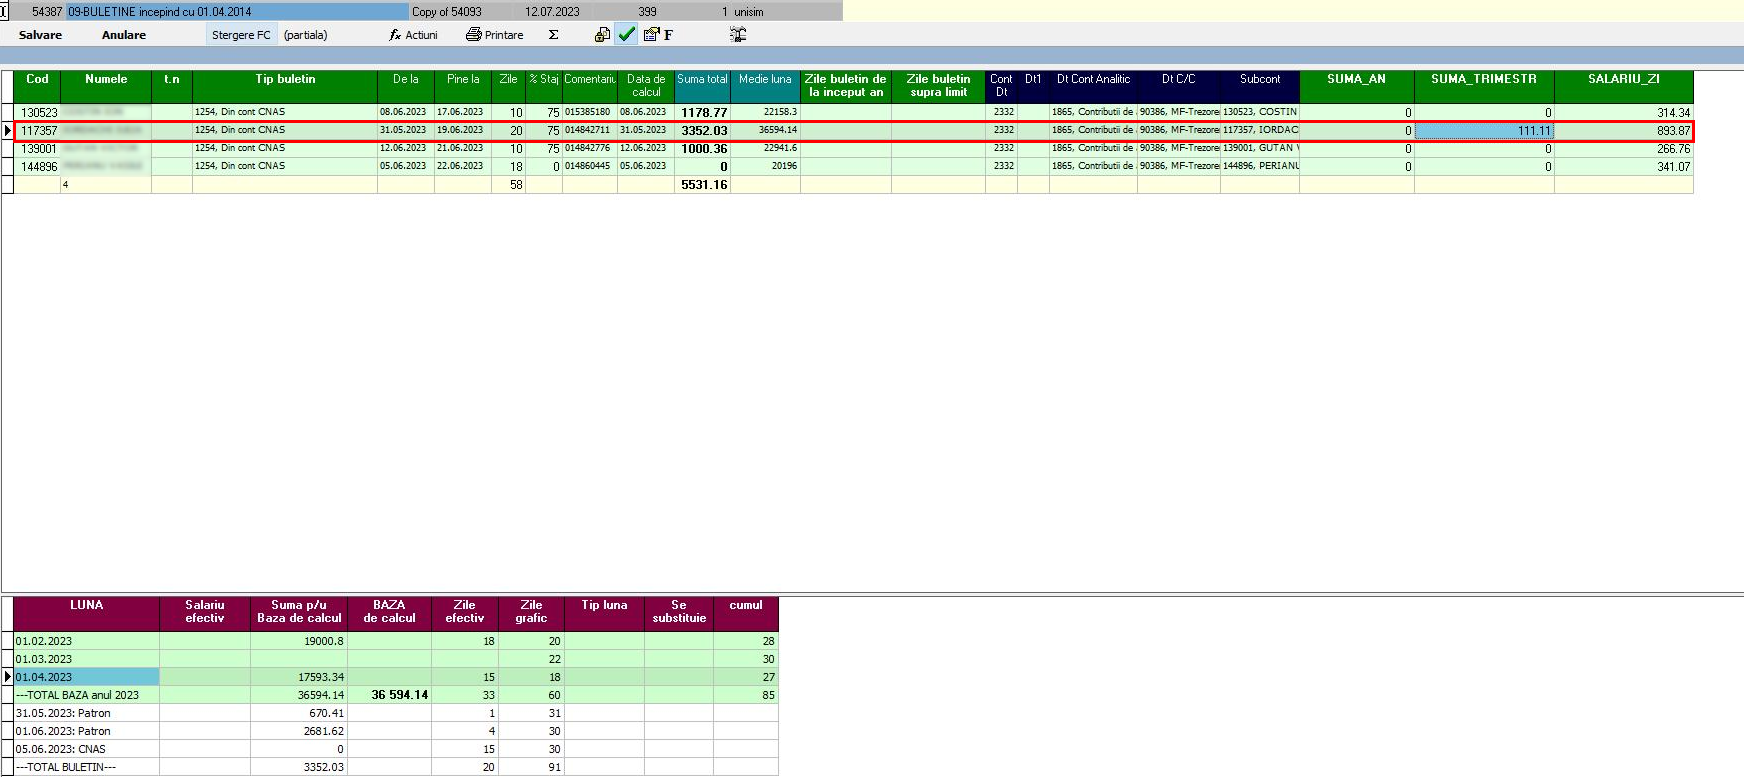Click the document name field 09-BULETINE
The image size is (1744, 777).
[237, 12]
